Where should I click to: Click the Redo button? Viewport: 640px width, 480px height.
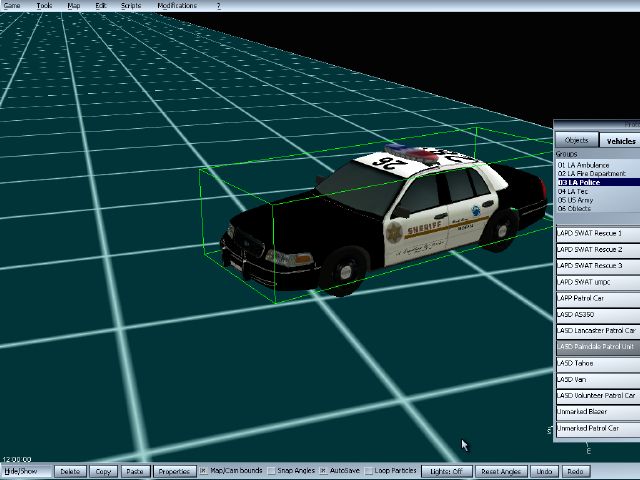(x=576, y=471)
